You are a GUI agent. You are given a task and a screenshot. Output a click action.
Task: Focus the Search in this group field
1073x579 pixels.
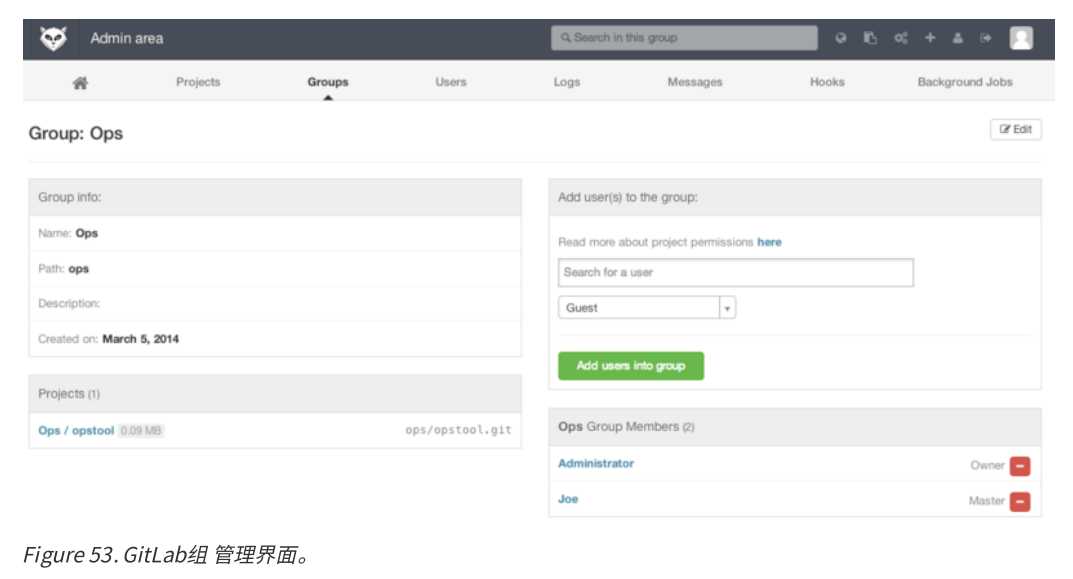684,38
